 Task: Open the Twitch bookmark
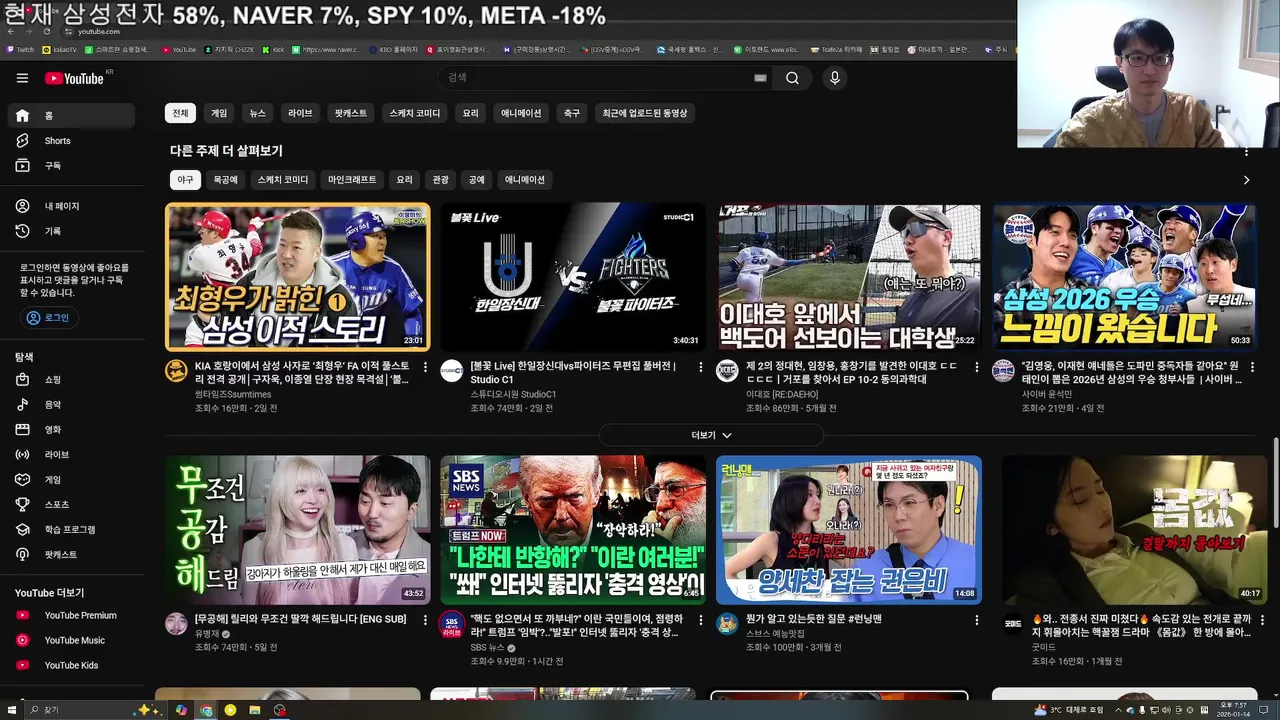(20, 49)
